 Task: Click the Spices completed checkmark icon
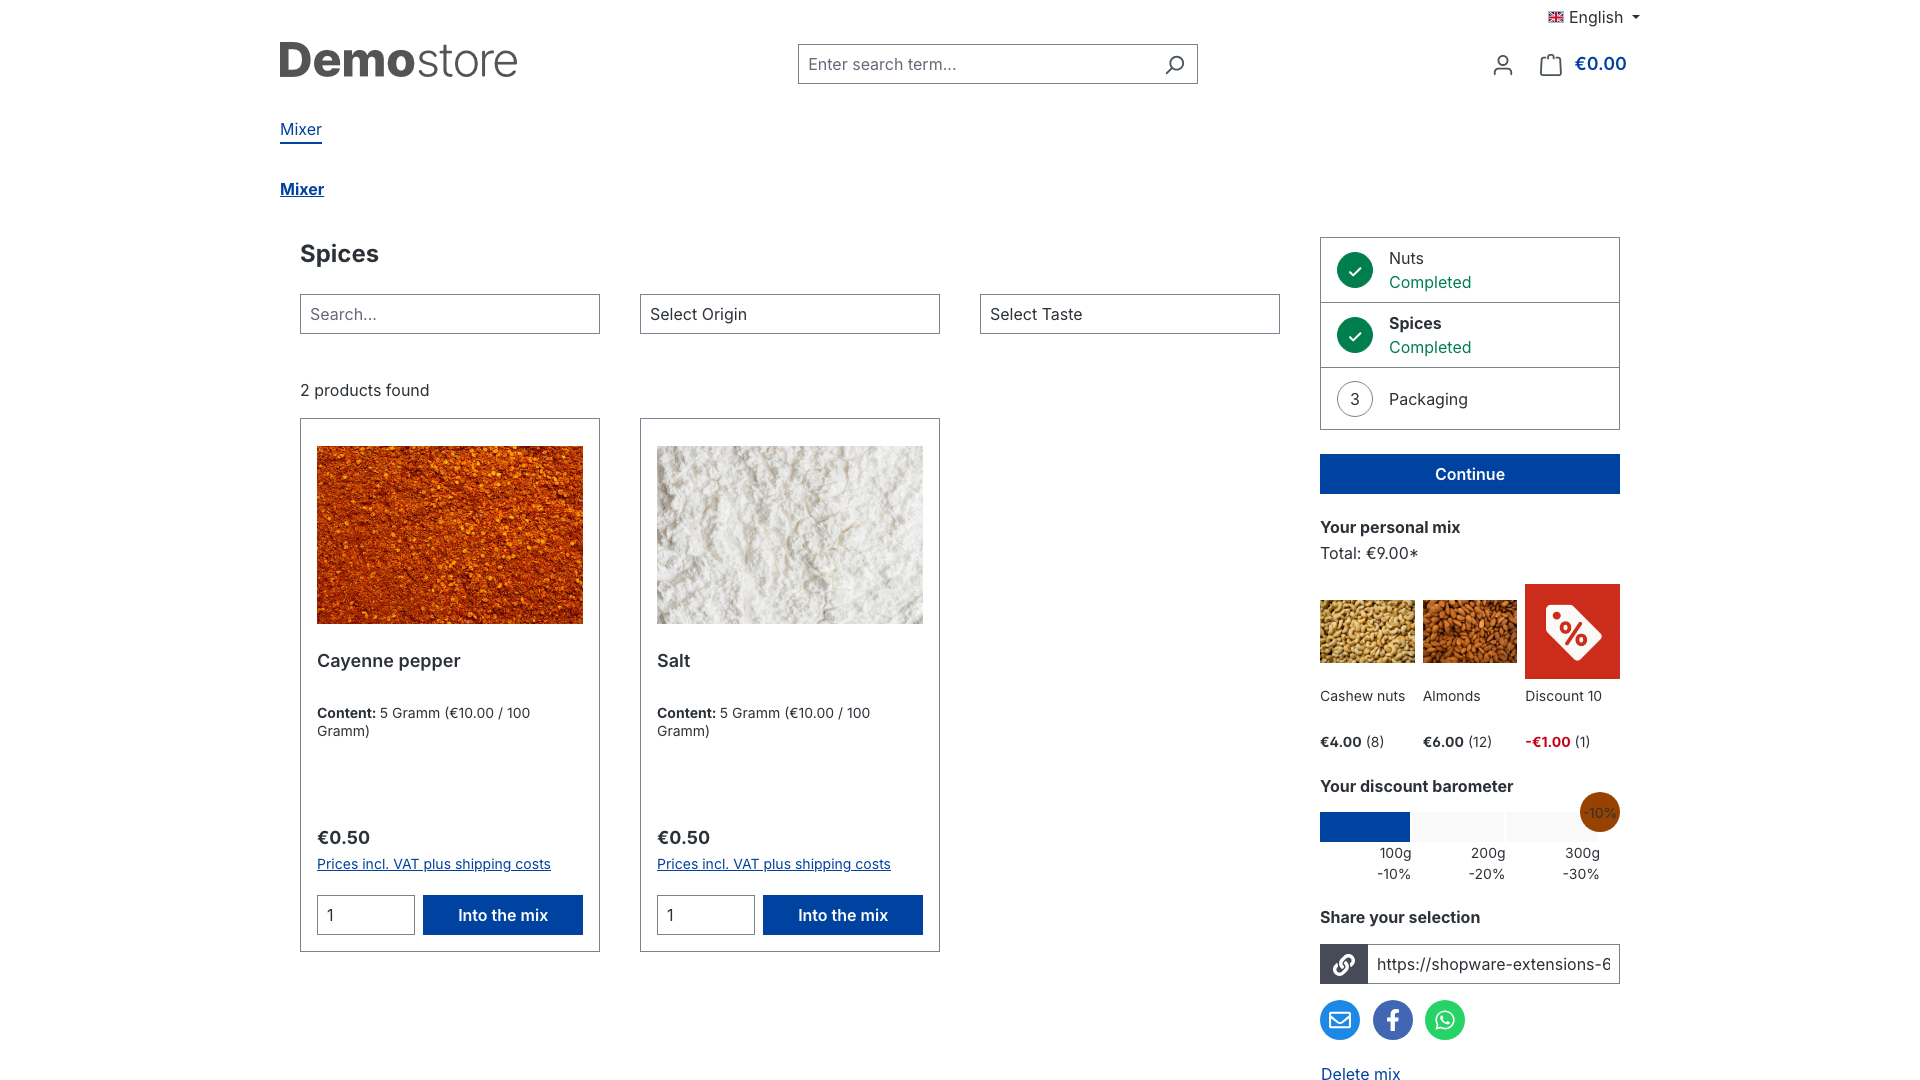pos(1355,335)
